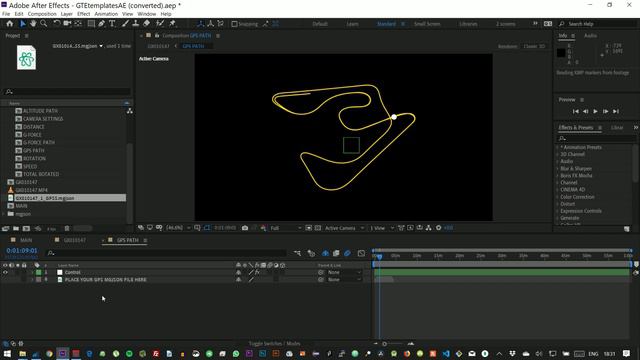
Task: Click the project flowchart icon beside ALTITUDE PATH
Action: tap(129, 111)
